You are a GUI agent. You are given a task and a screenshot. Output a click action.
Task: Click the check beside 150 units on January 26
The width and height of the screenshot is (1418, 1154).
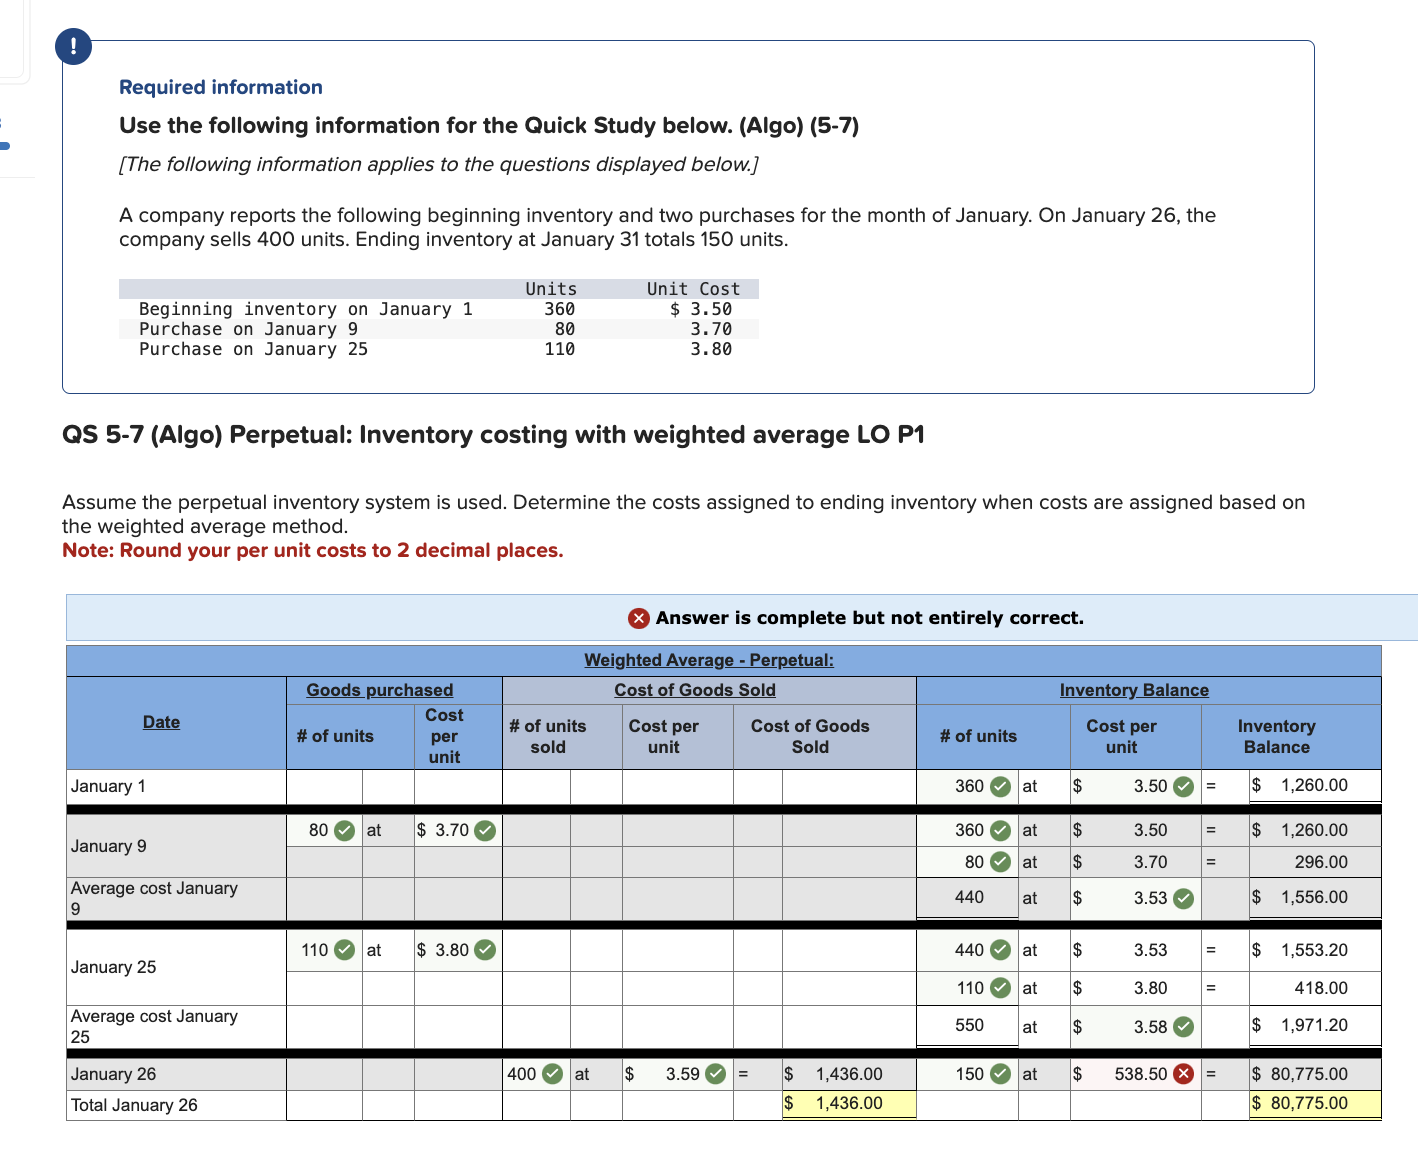1000,1074
